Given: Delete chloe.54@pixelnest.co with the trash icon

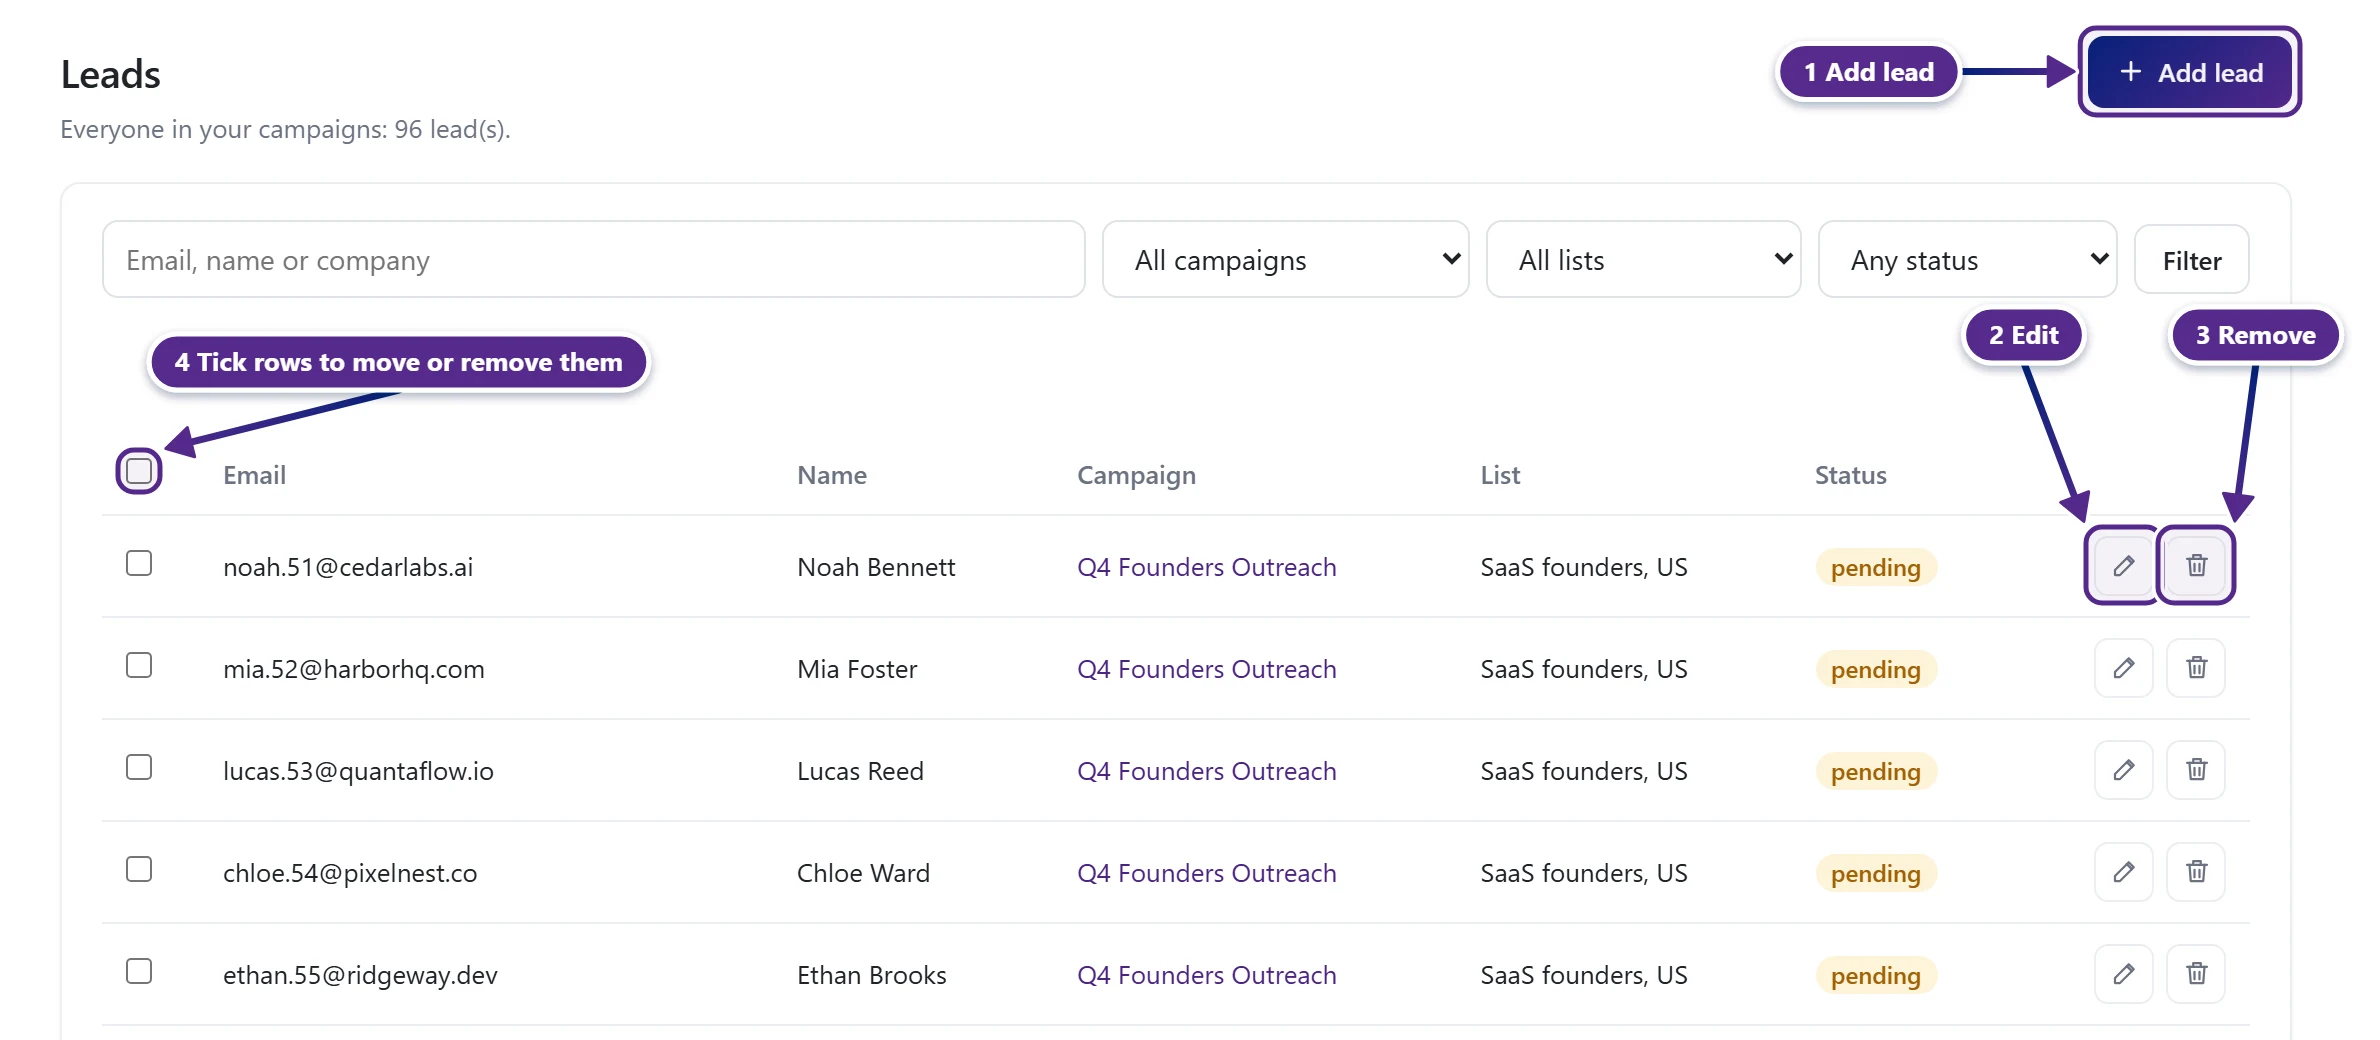Looking at the screenshot, I should (x=2196, y=872).
